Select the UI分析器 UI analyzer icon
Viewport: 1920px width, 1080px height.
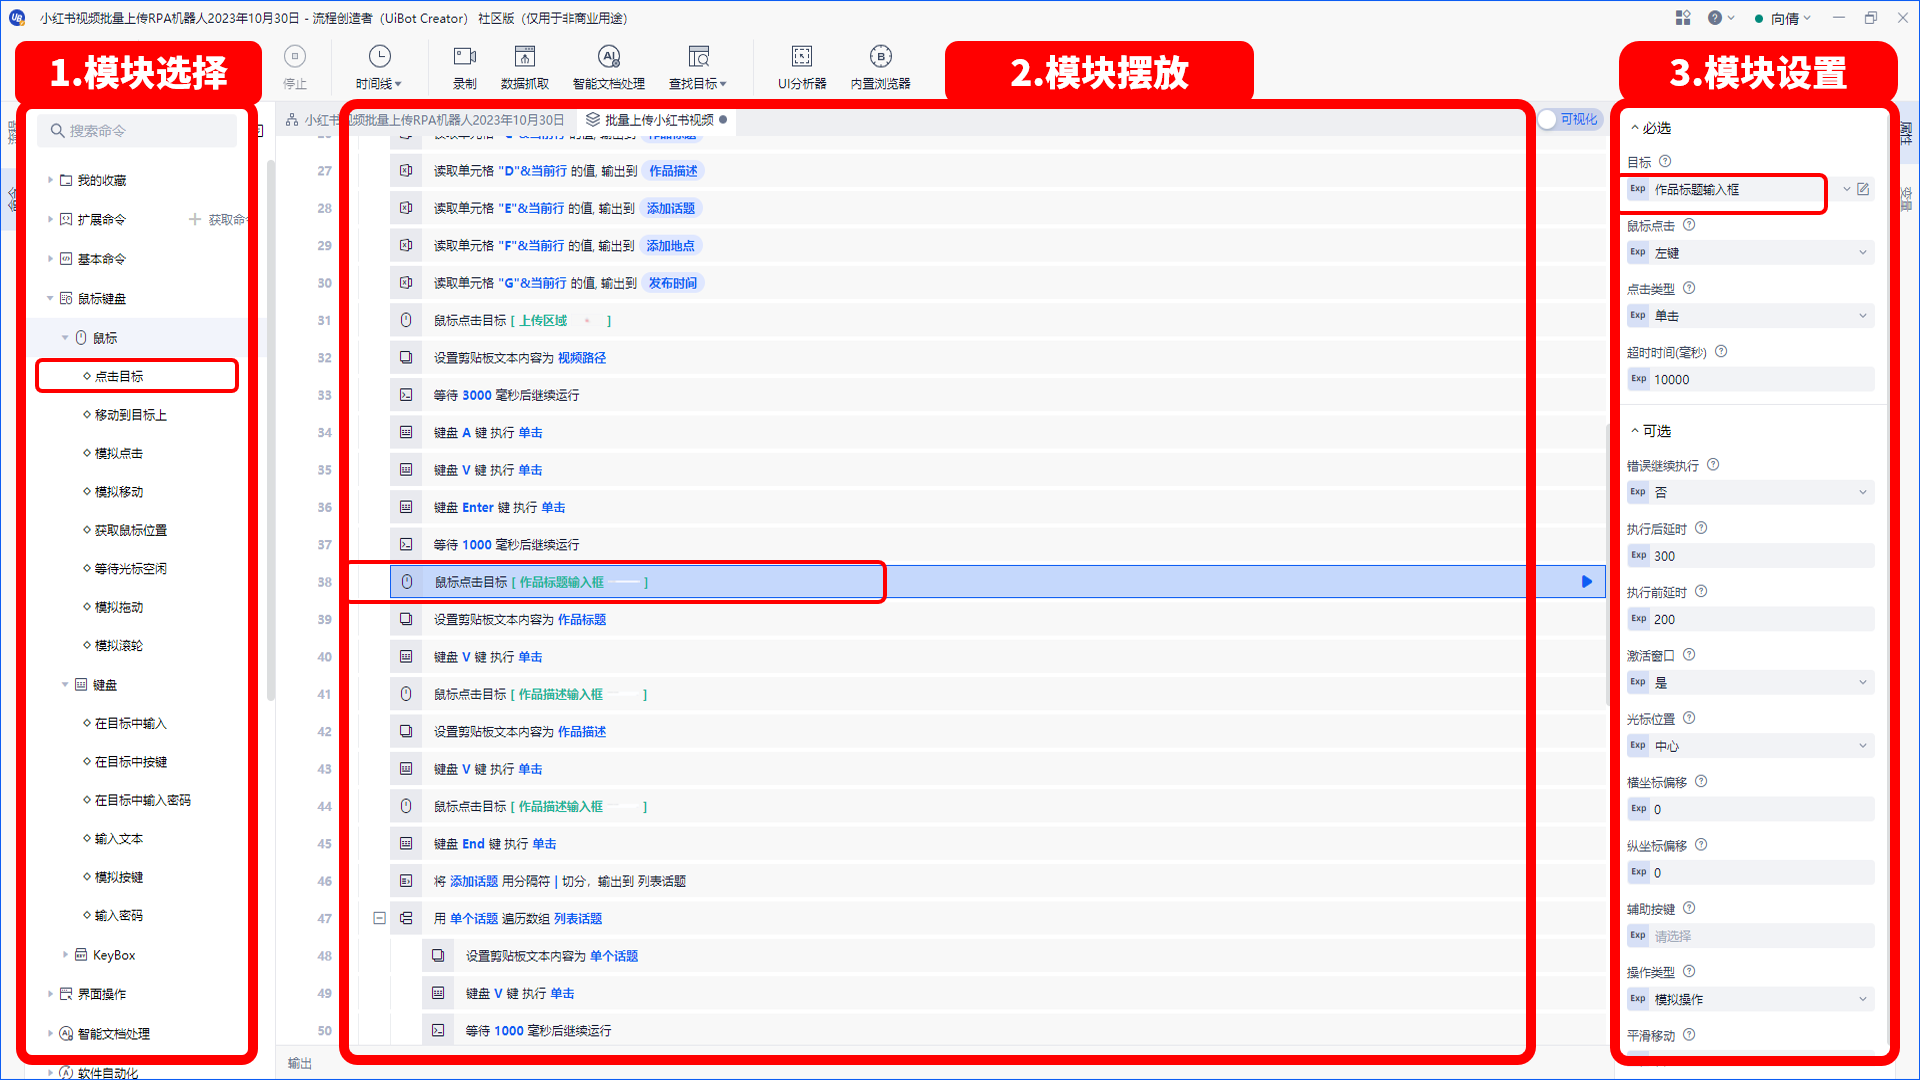tap(800, 66)
